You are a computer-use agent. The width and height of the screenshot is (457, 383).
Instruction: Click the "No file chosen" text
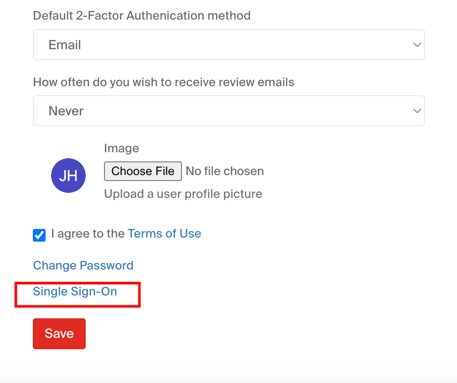[225, 171]
